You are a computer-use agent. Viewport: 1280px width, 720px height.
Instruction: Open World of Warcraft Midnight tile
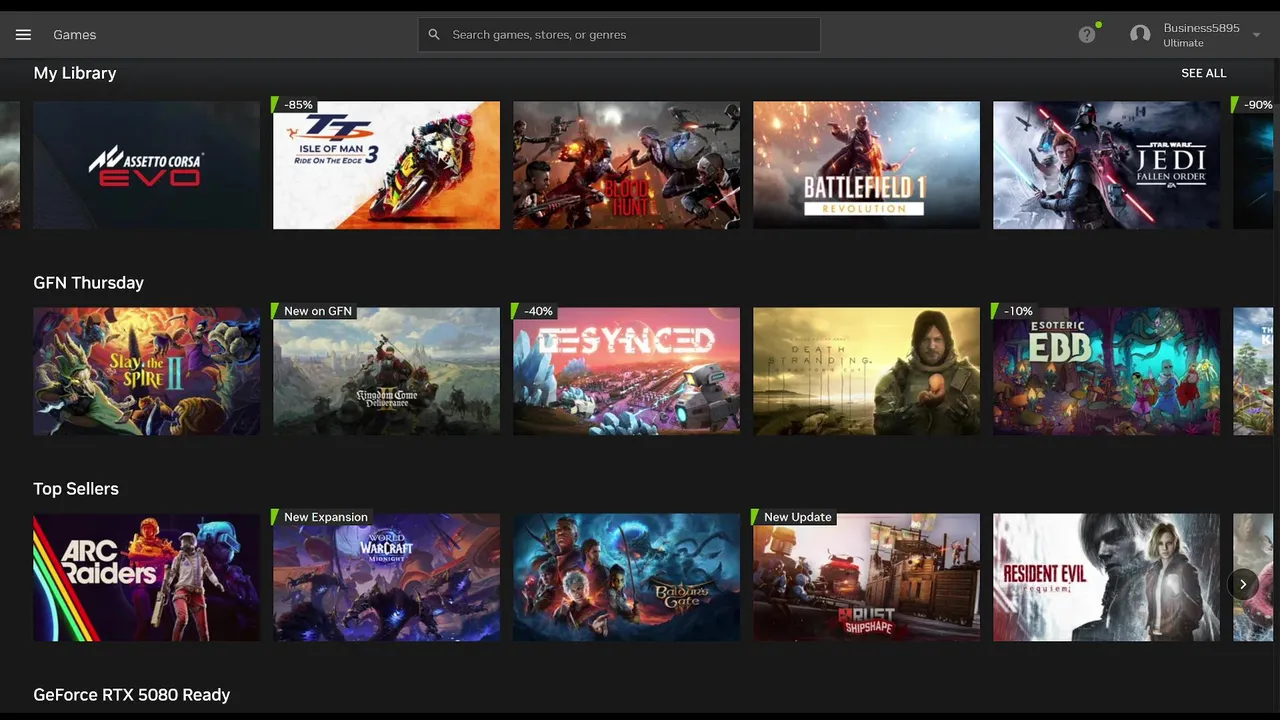point(387,577)
